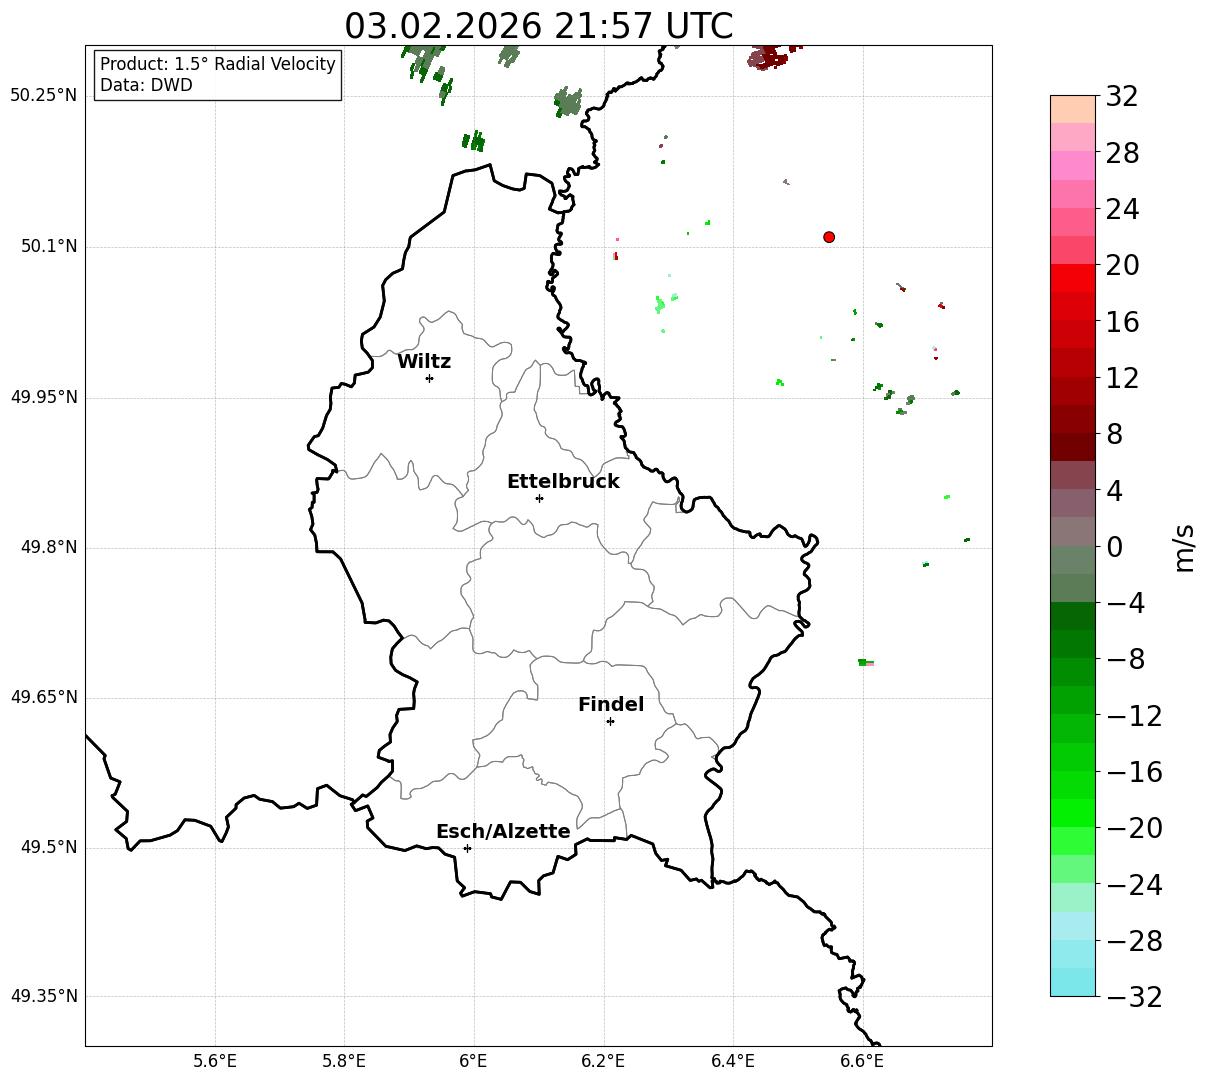This screenshot has height=1081, width=1207.
Task: Click the 50.25°N latitude label
Action: pos(43,95)
